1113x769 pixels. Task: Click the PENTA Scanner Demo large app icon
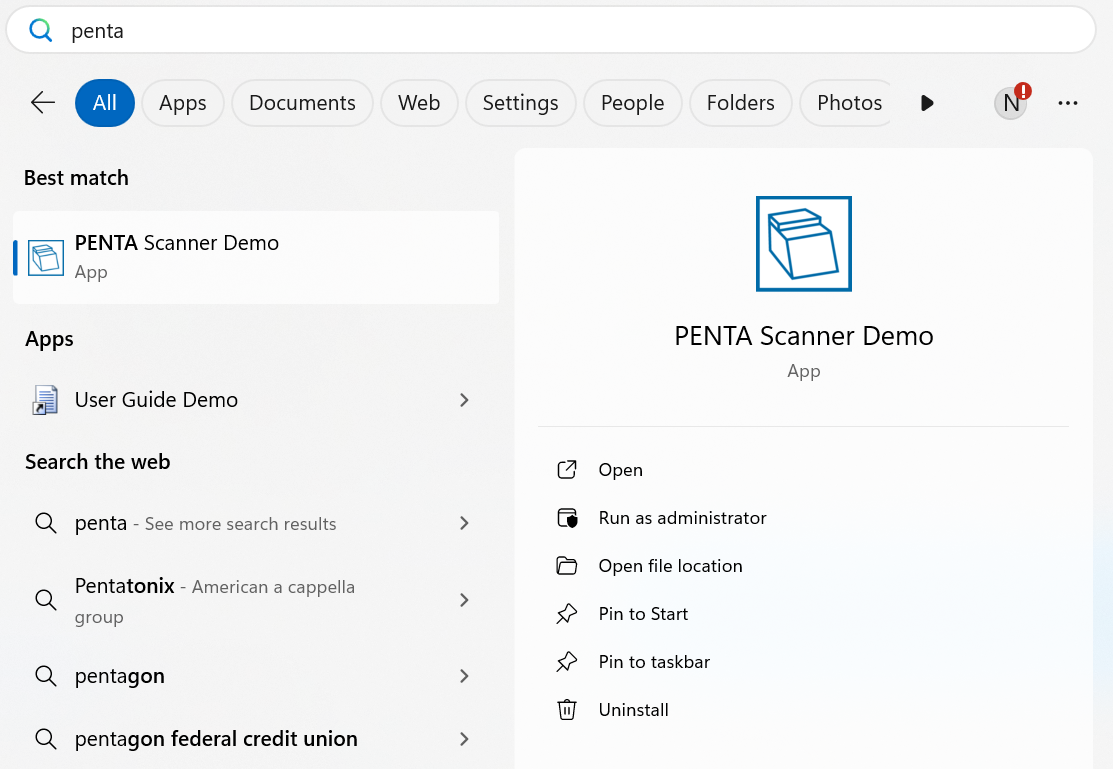pos(803,244)
